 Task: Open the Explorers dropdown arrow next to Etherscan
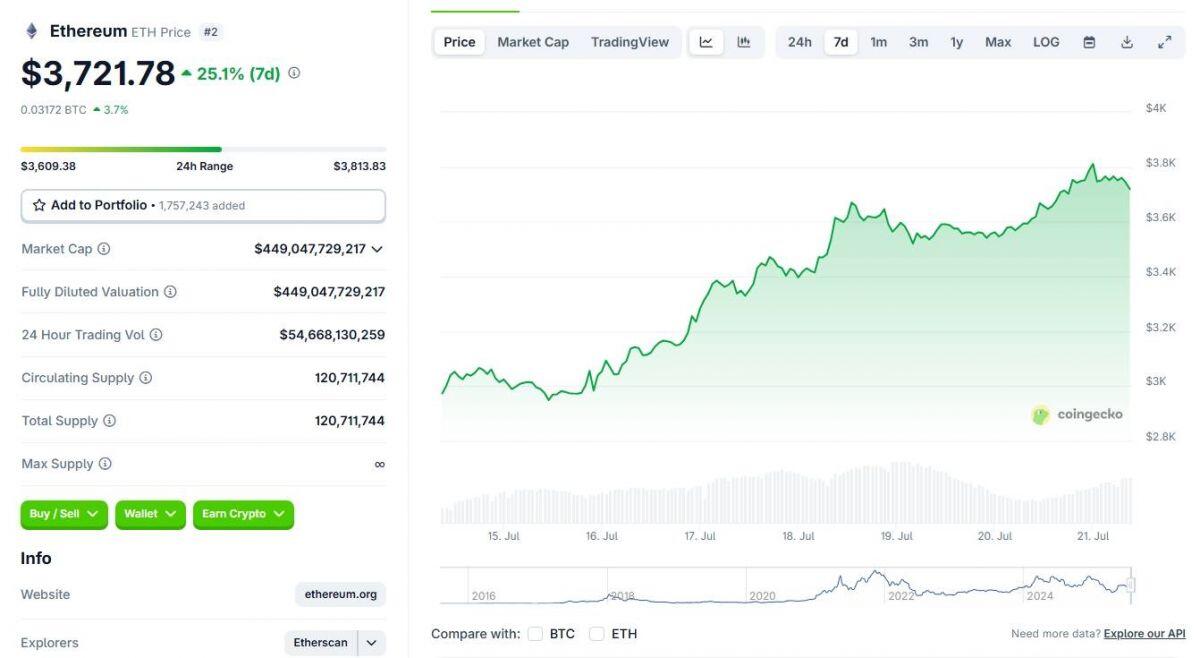tap(372, 643)
